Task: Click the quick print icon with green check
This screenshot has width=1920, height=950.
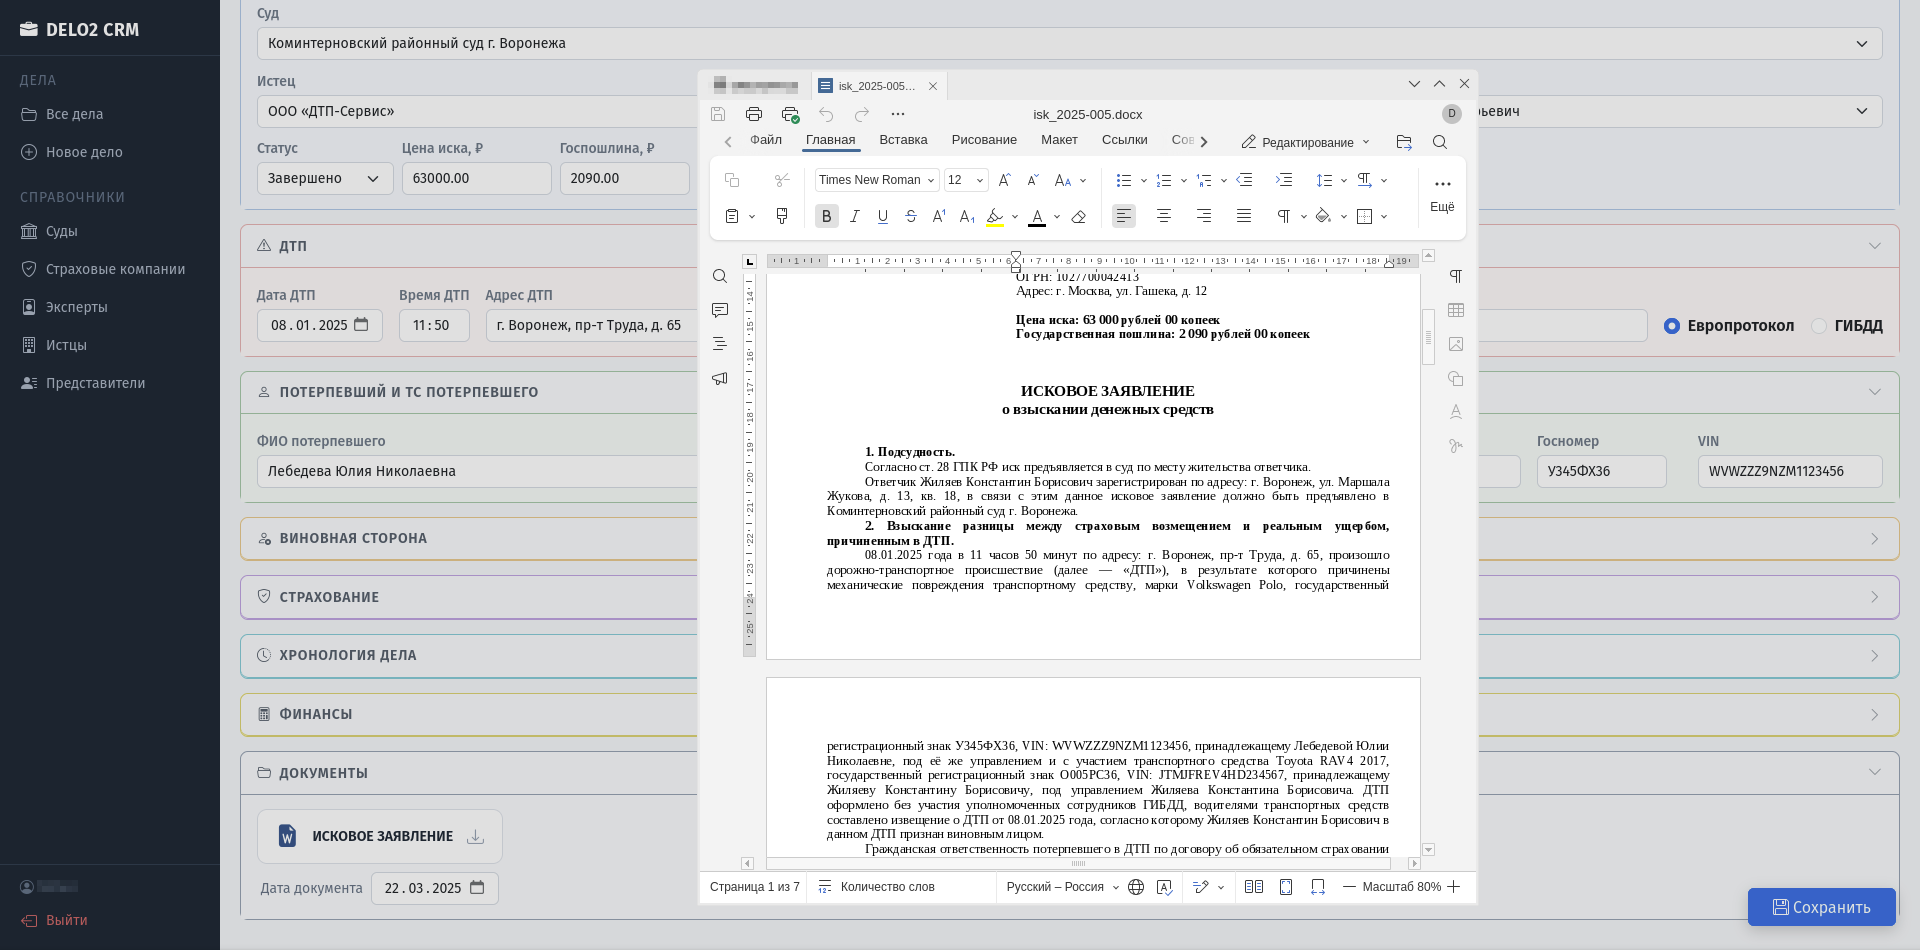Action: pos(790,114)
